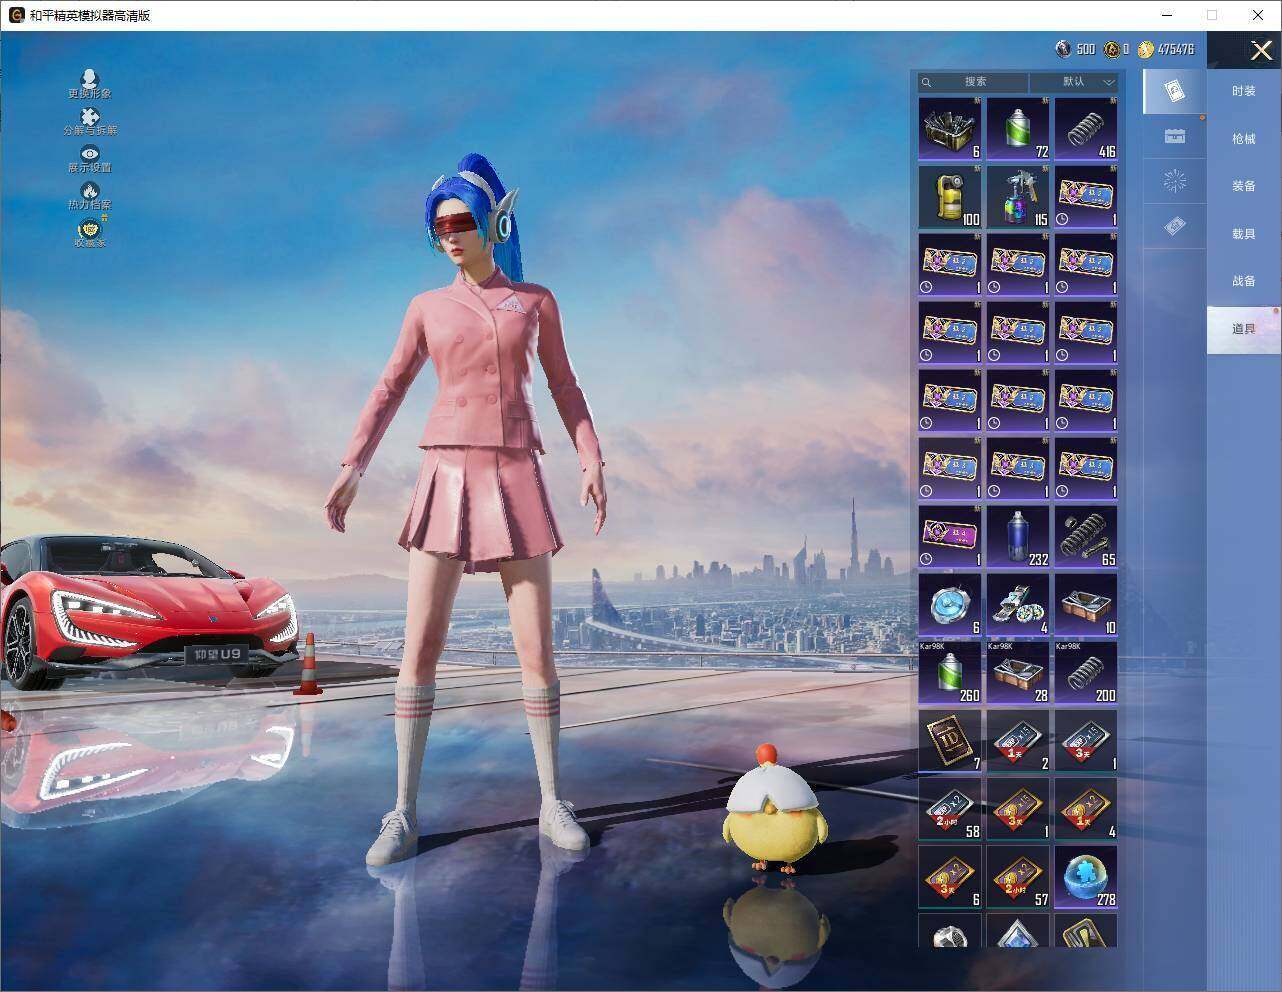The width and height of the screenshot is (1282, 992).
Task: Open the 装备 equipment tab
Action: (x=1244, y=186)
